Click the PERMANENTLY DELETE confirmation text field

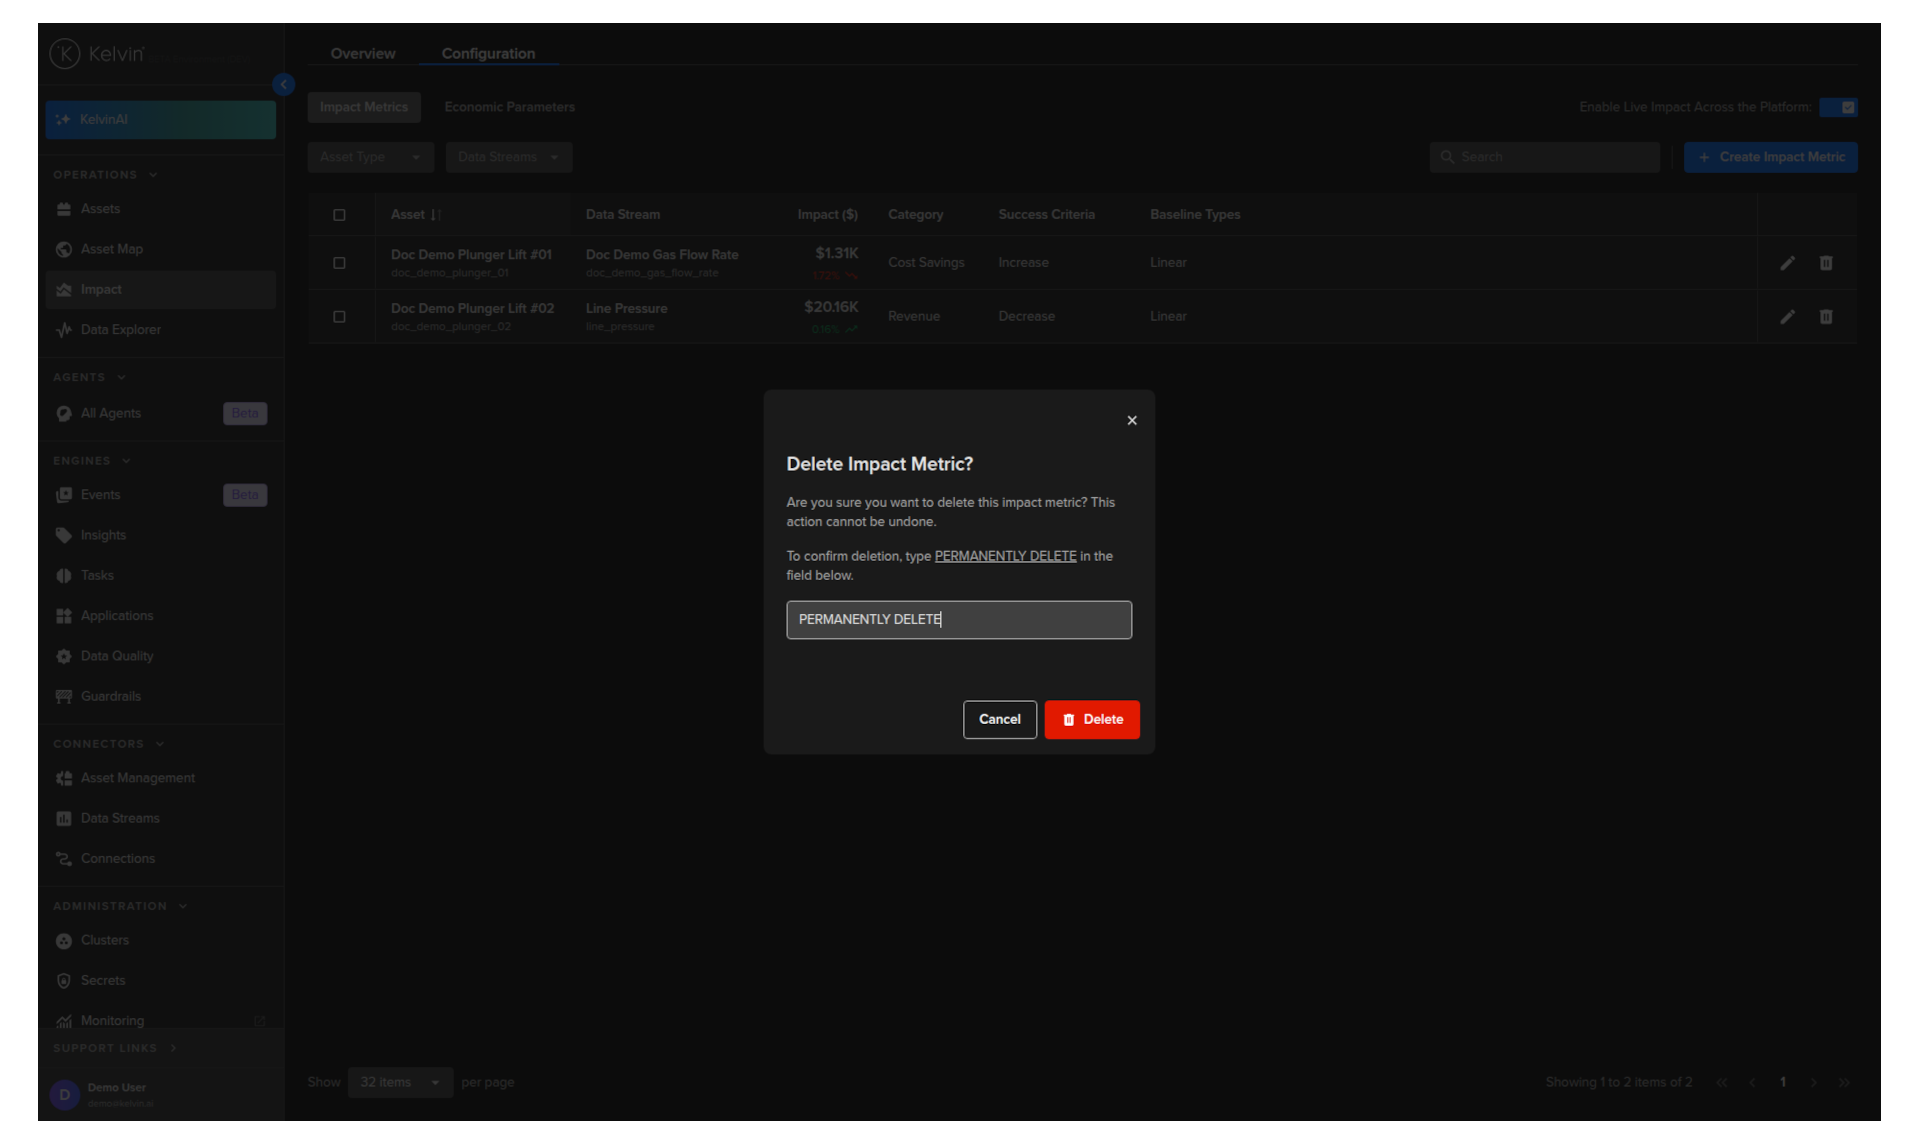click(959, 619)
